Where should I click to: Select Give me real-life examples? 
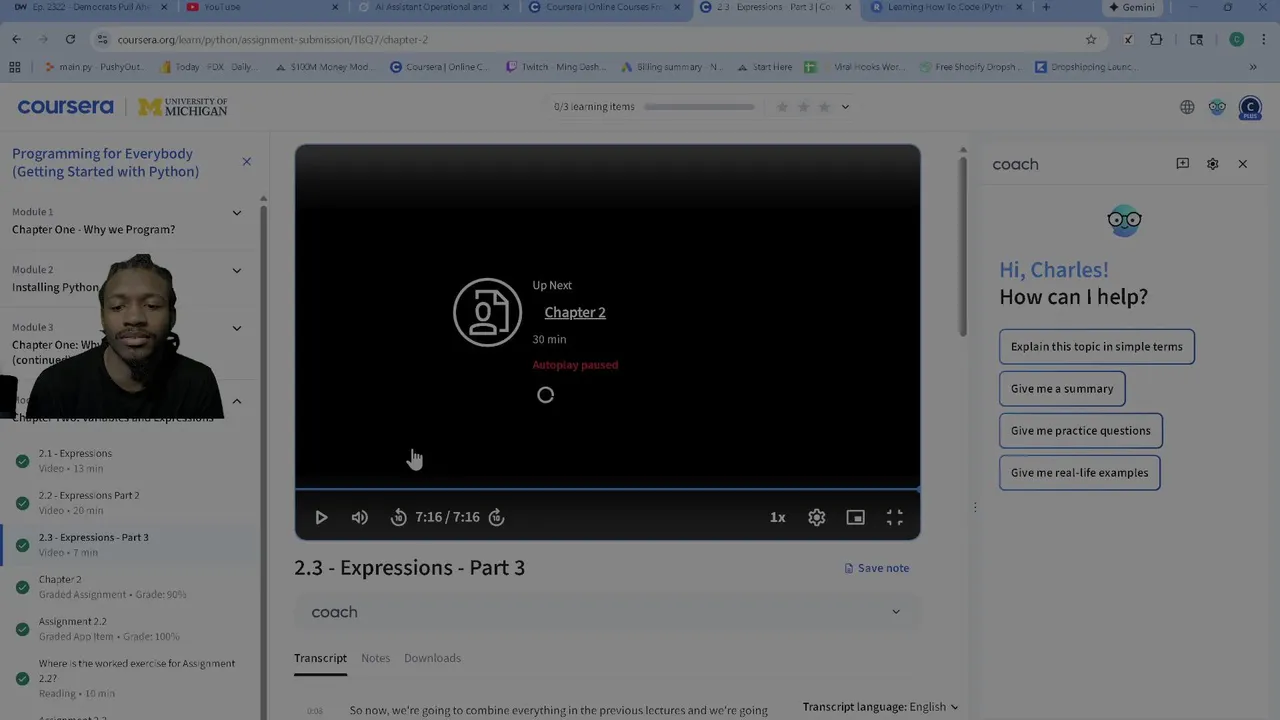1079,473
